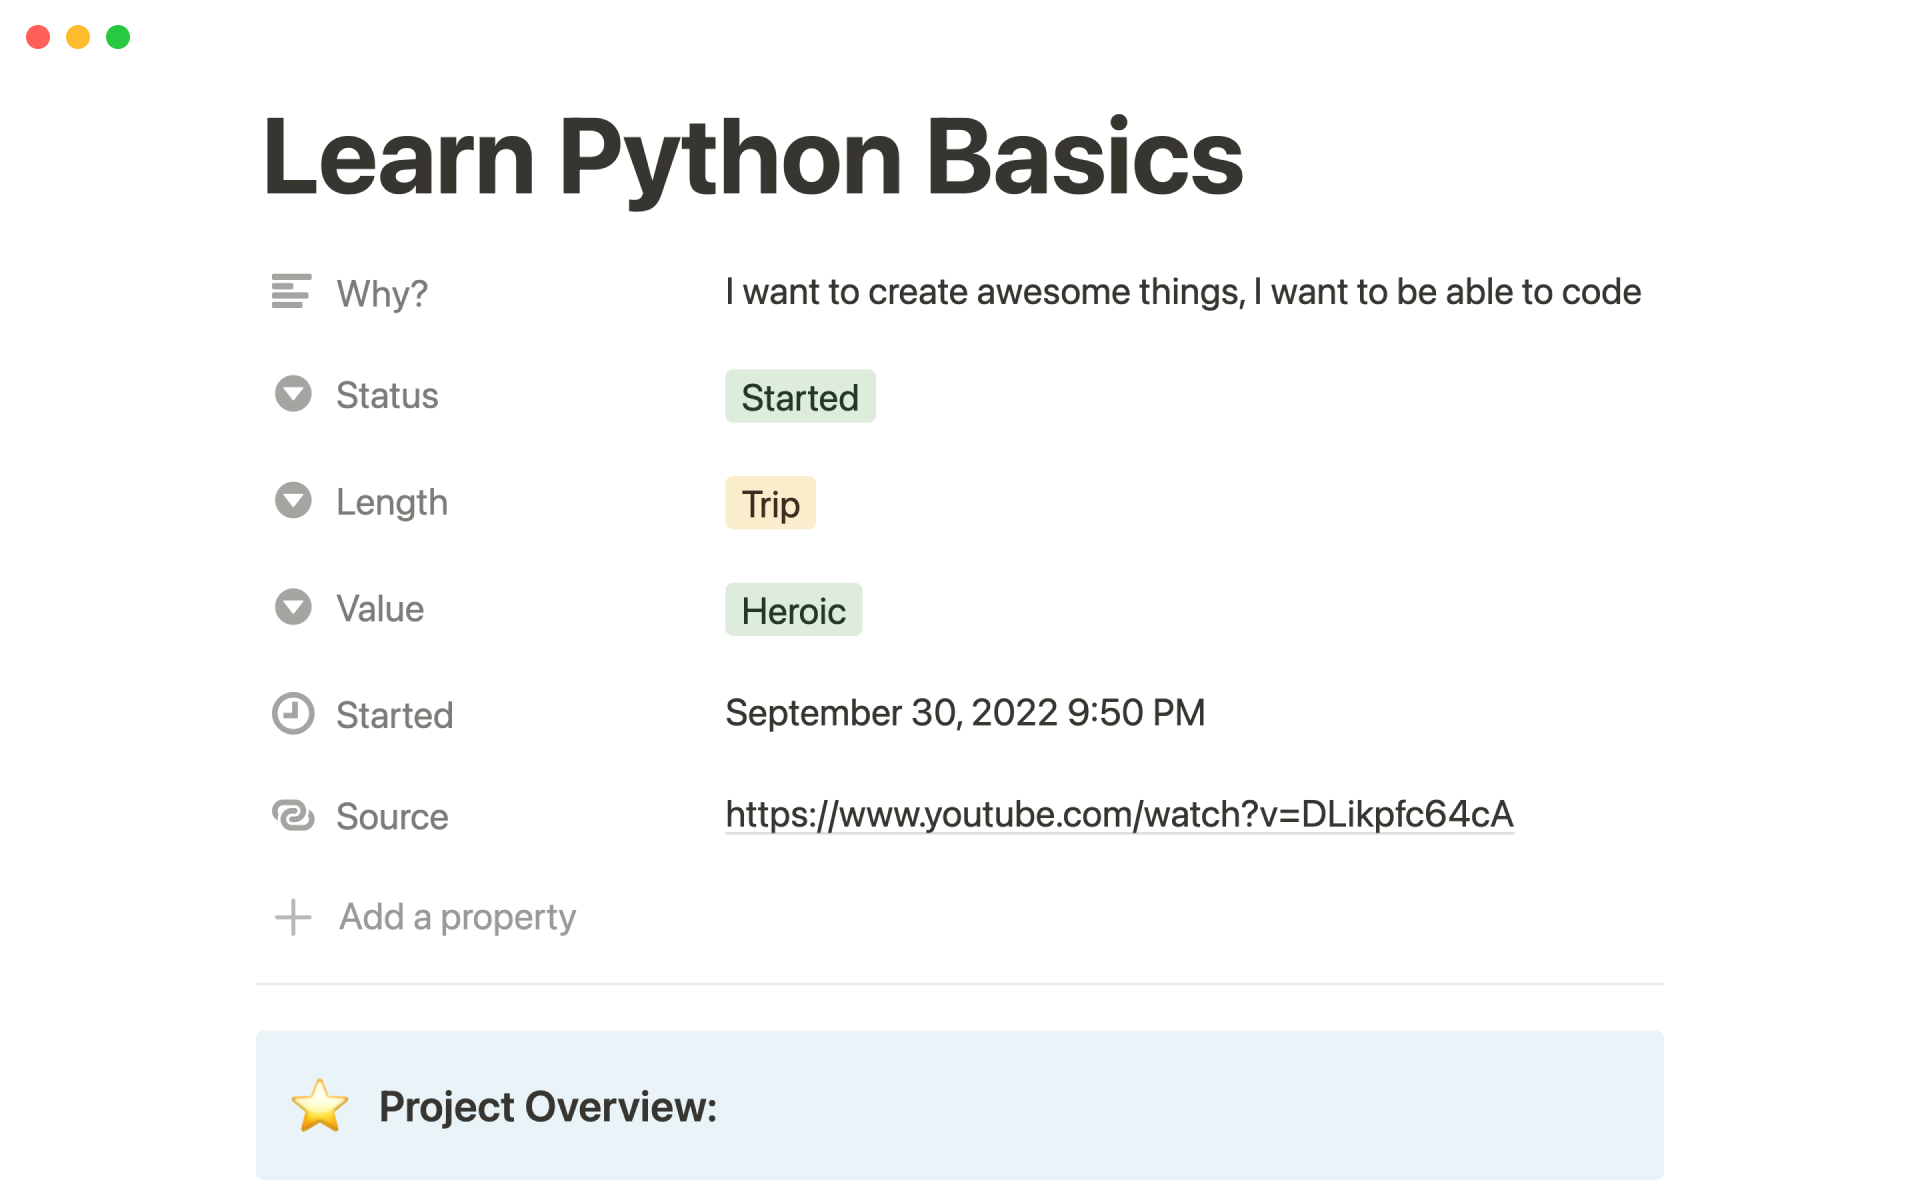Click the Project Overview callout heading
The width and height of the screenshot is (1920, 1200).
(x=547, y=1107)
